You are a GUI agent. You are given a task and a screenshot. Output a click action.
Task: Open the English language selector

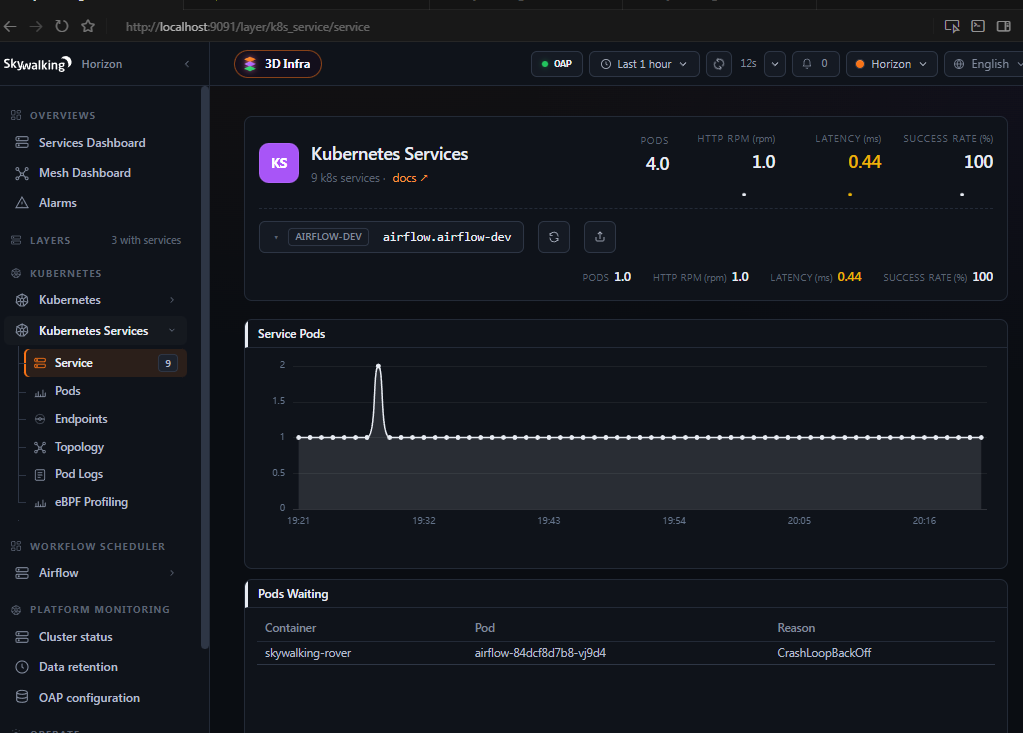click(x=983, y=64)
